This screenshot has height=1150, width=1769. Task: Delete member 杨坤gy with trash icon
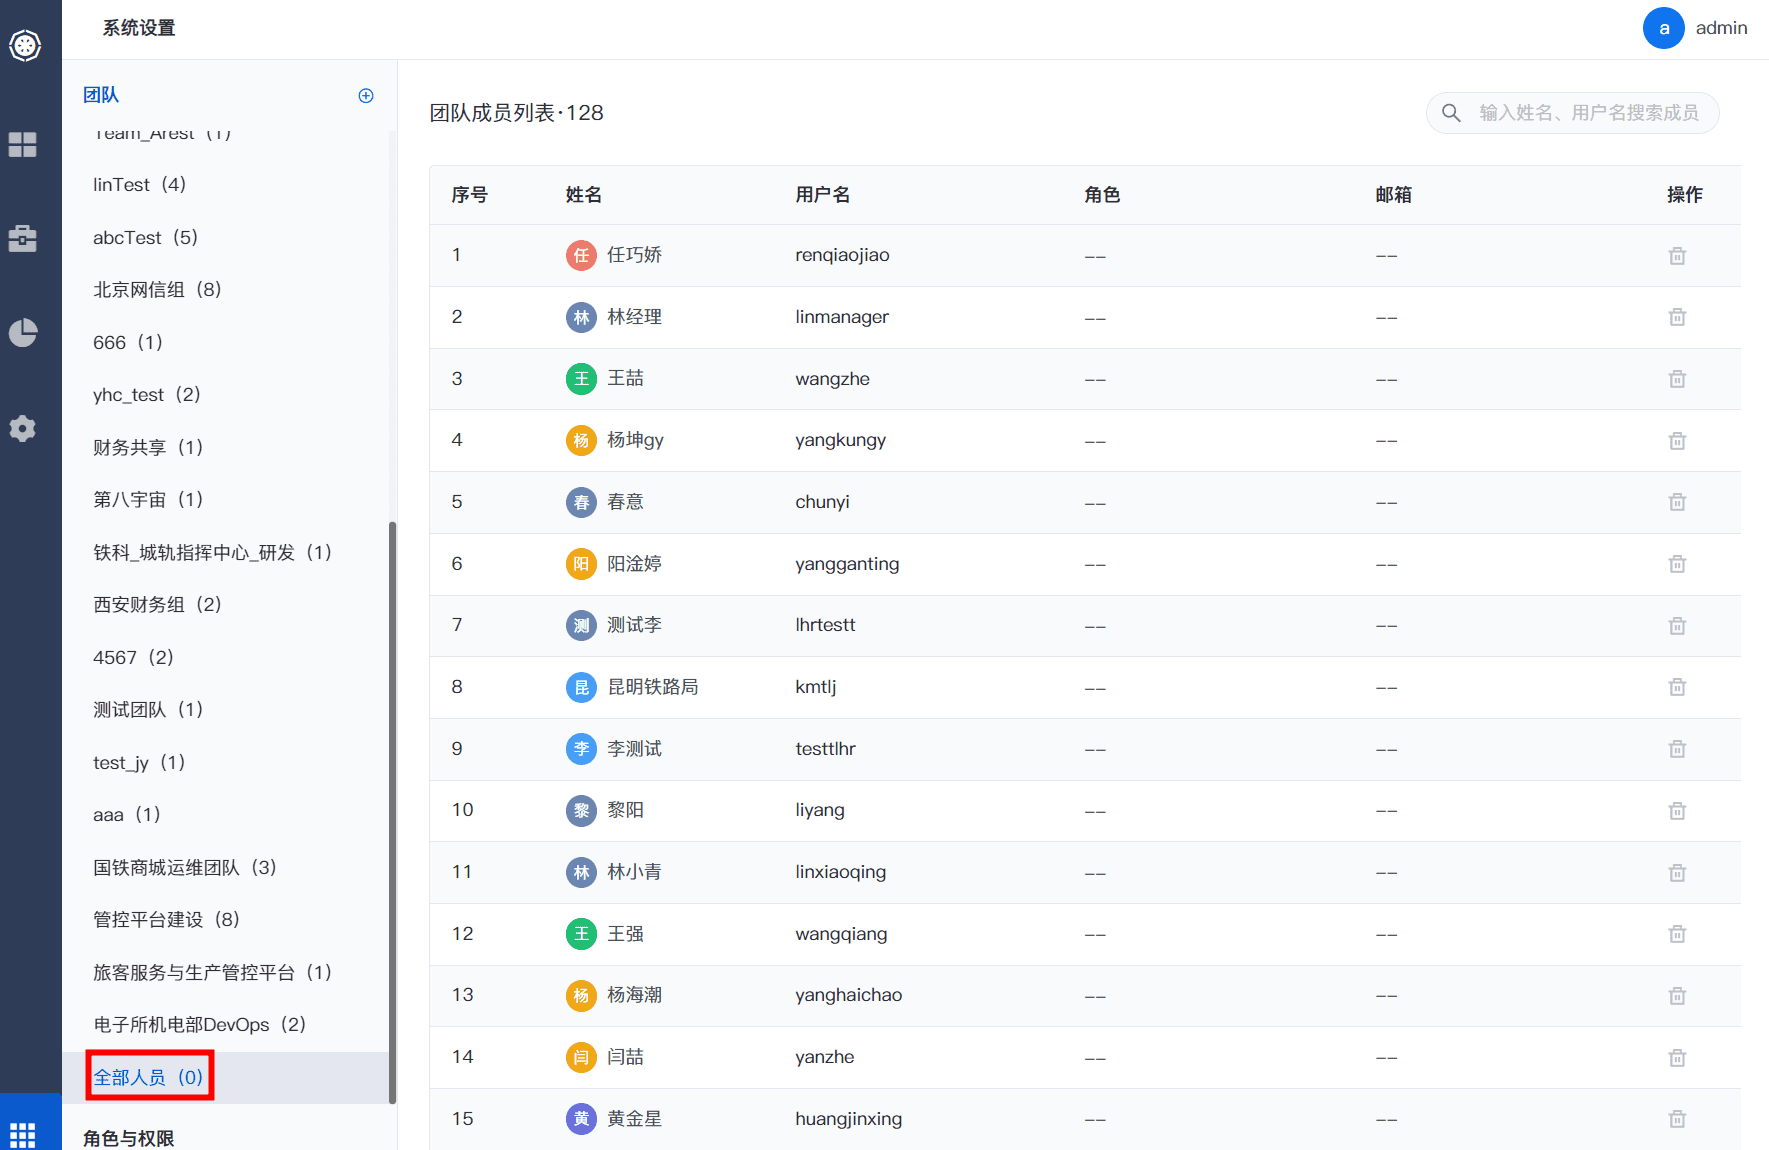click(x=1678, y=441)
